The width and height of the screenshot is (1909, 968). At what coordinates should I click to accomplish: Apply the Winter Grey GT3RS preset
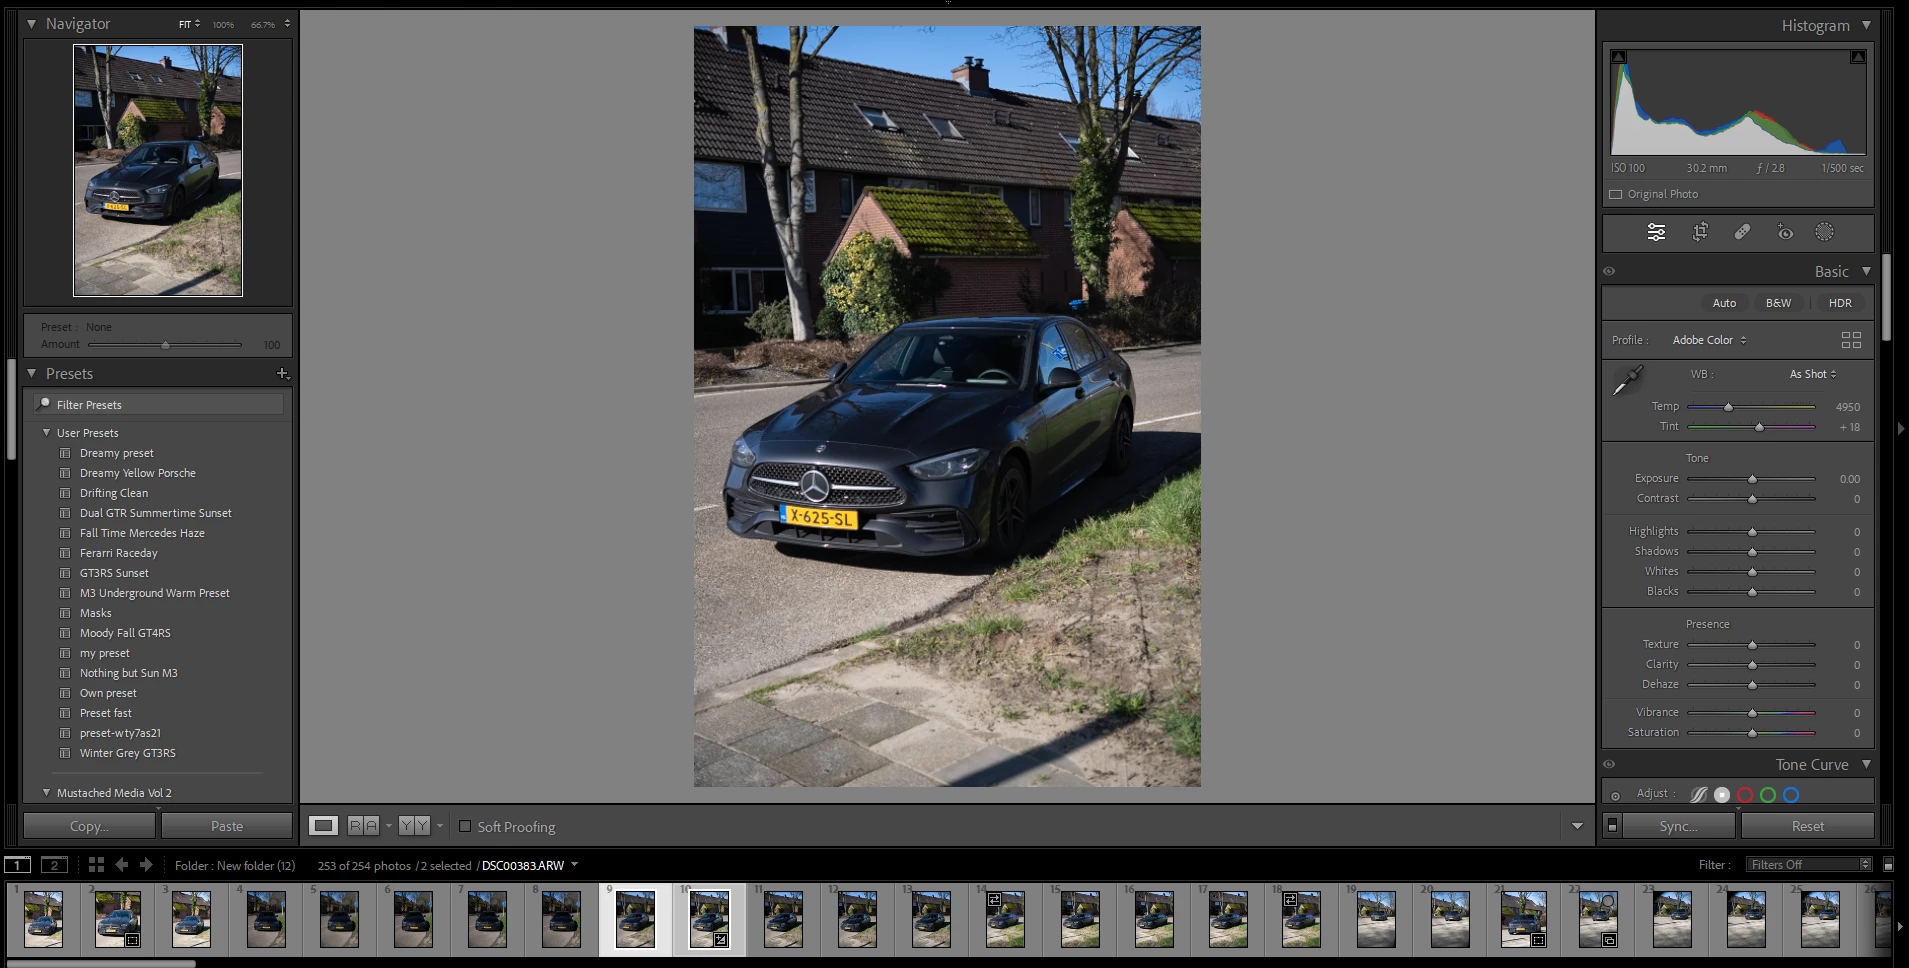pos(128,753)
